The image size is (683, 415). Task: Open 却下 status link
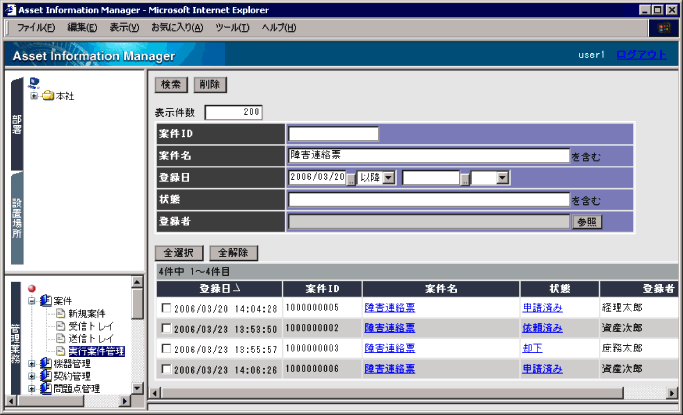pos(532,348)
